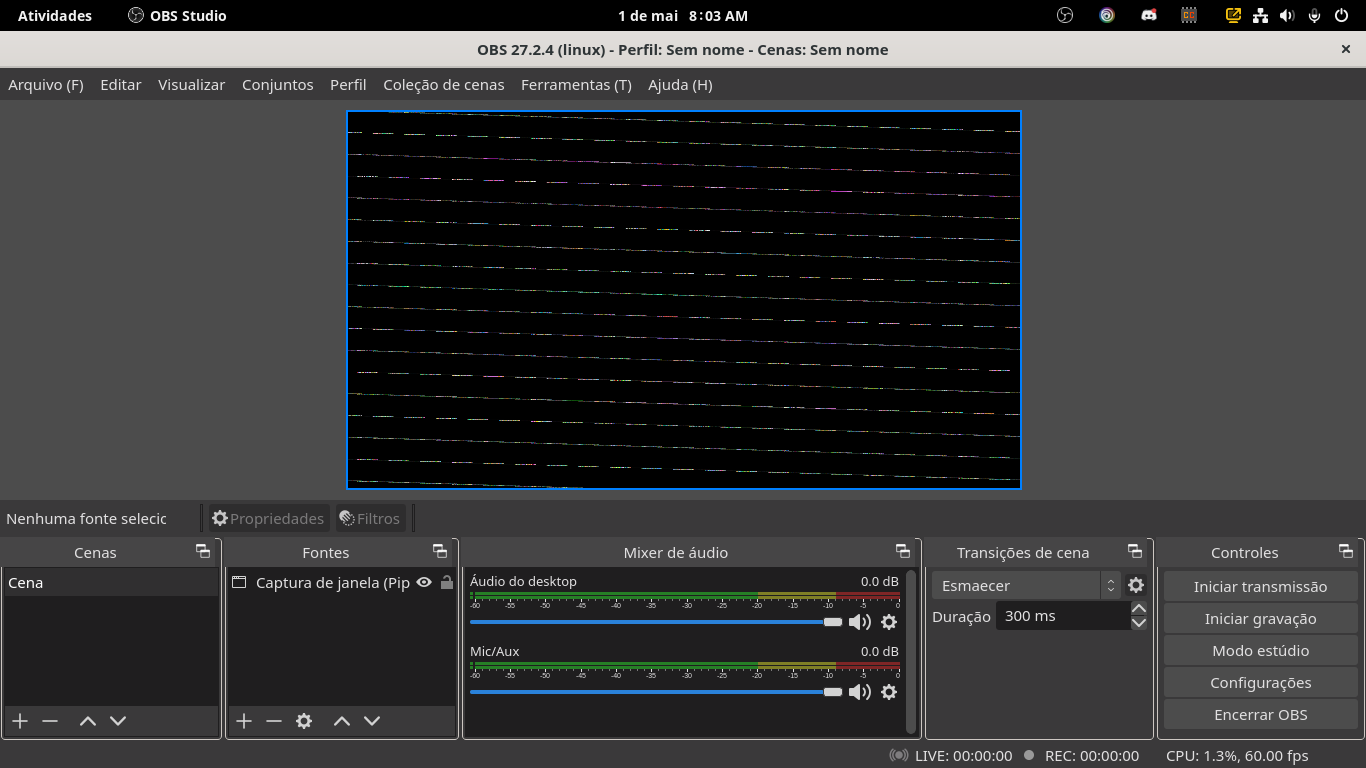Open source properties gear in Fontes panel

point(303,720)
